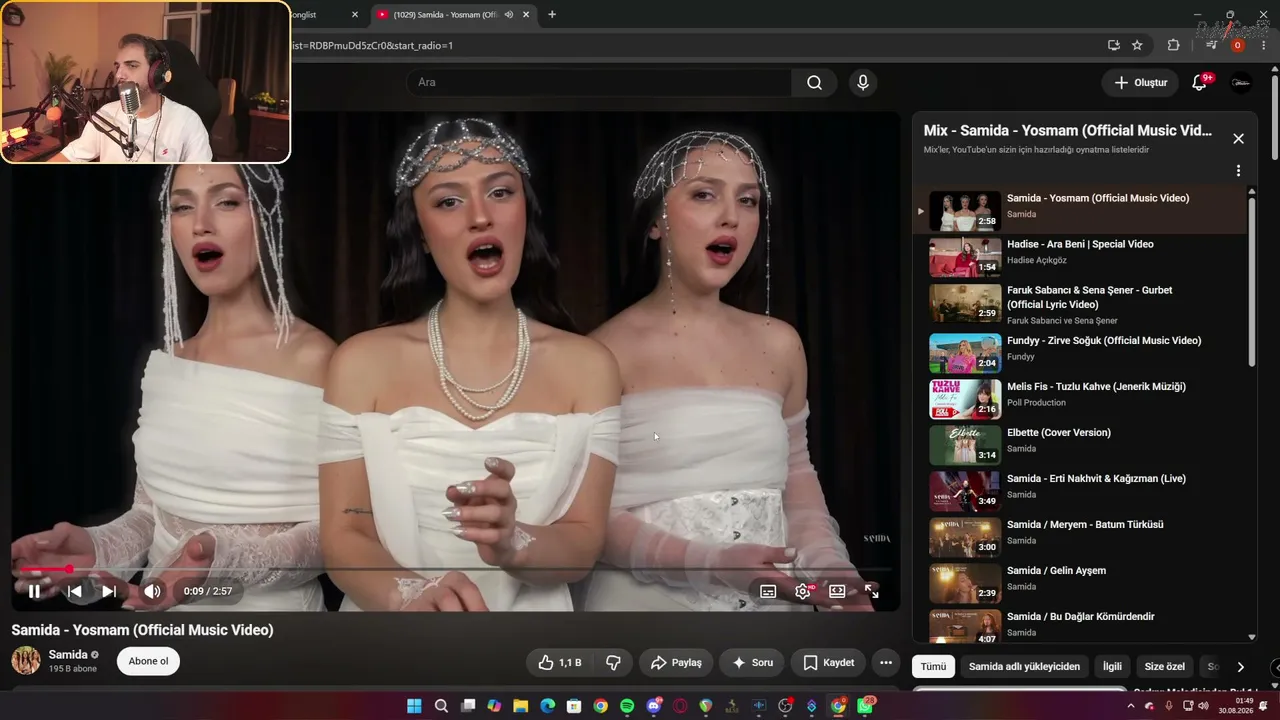
Task: Play Fundyy - Zirve Soğuk from the playlist
Action: (1082, 353)
